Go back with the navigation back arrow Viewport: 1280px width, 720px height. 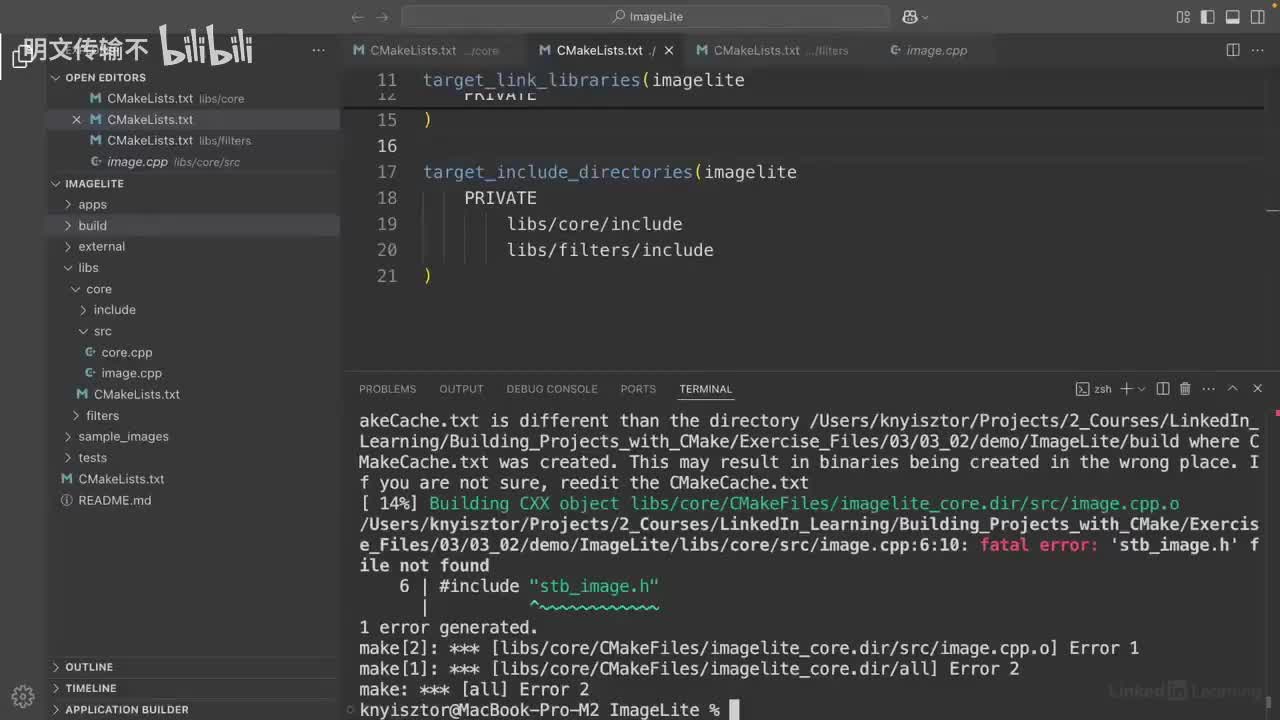coord(358,17)
